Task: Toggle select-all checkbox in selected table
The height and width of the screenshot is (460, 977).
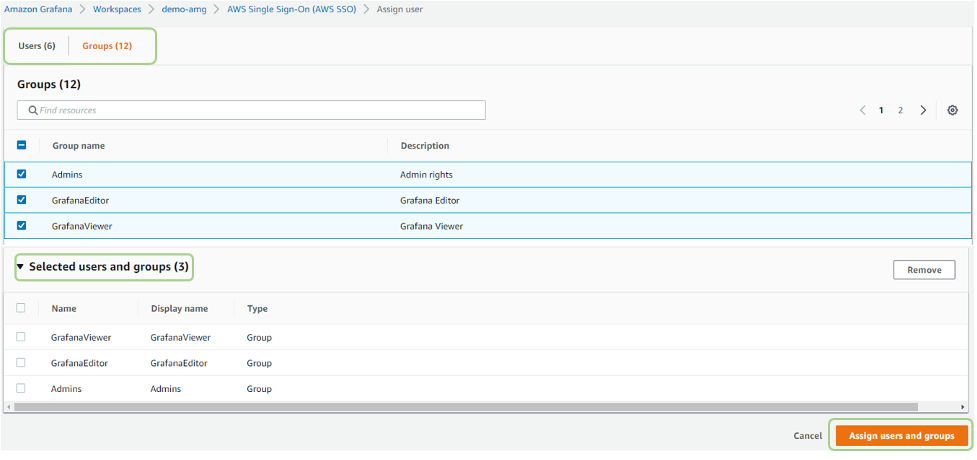Action: tap(21, 308)
